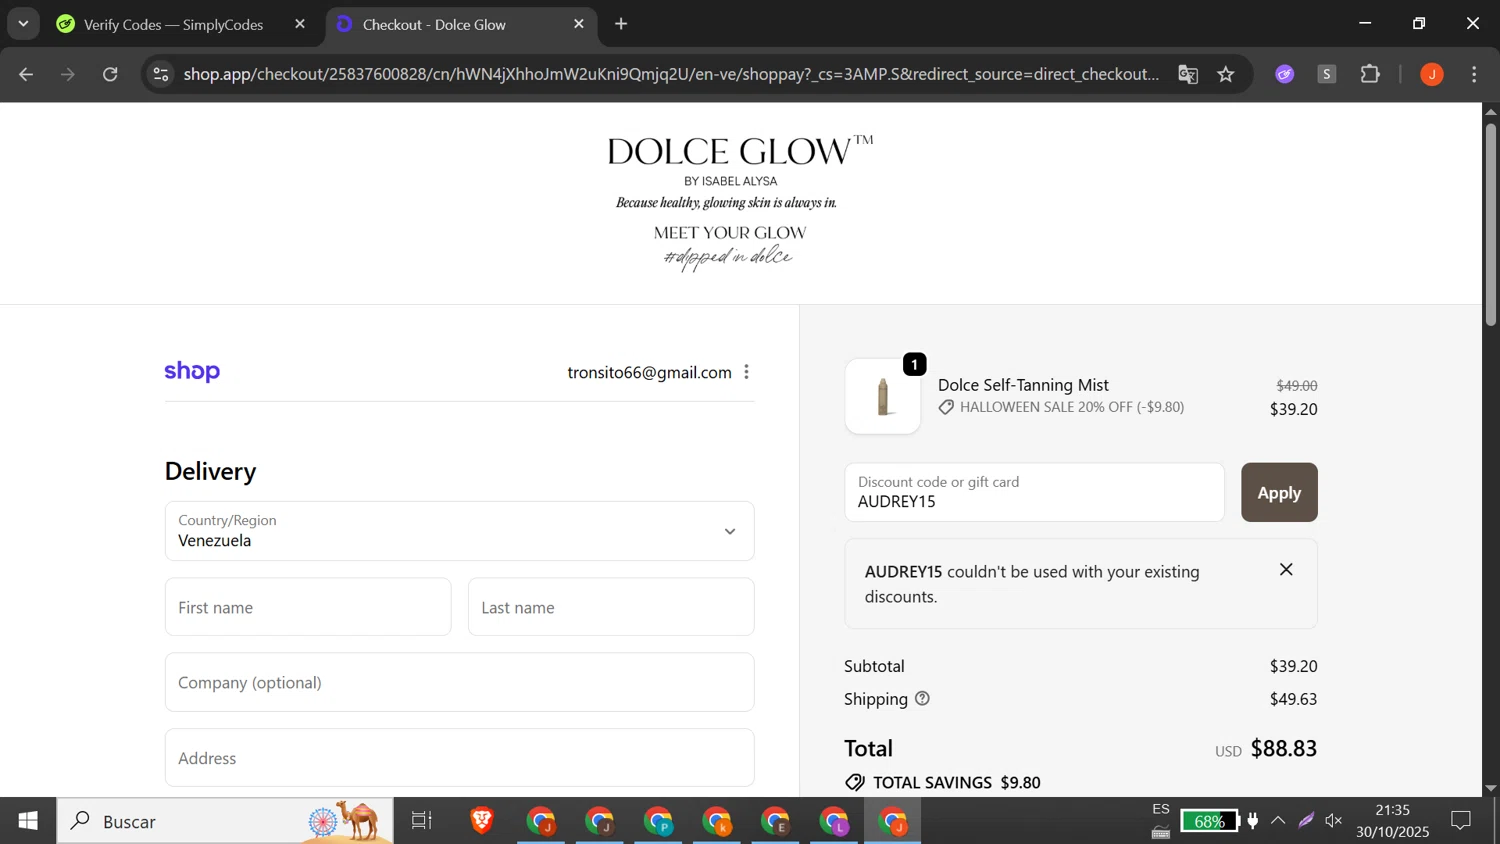Click the page vertical scrollbar
Screen dimensions: 1500x844
click(x=1490, y=224)
